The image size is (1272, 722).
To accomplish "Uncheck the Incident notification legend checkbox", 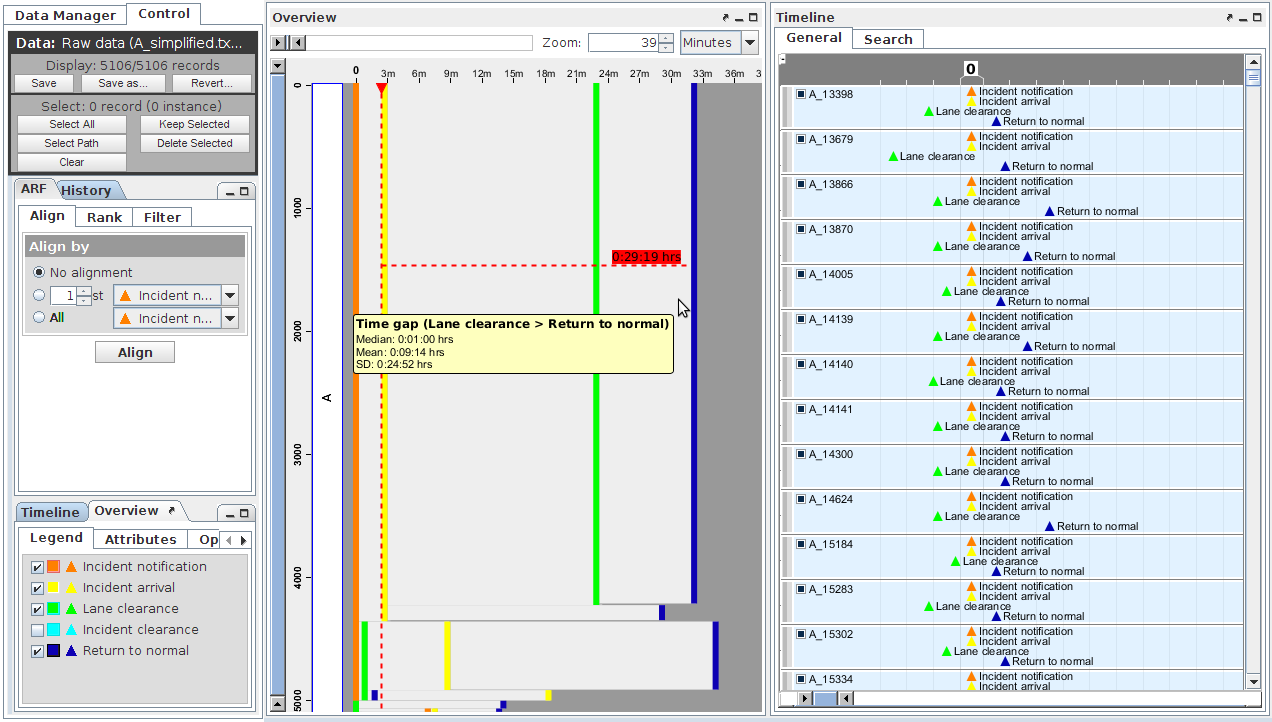I will coord(37,567).
